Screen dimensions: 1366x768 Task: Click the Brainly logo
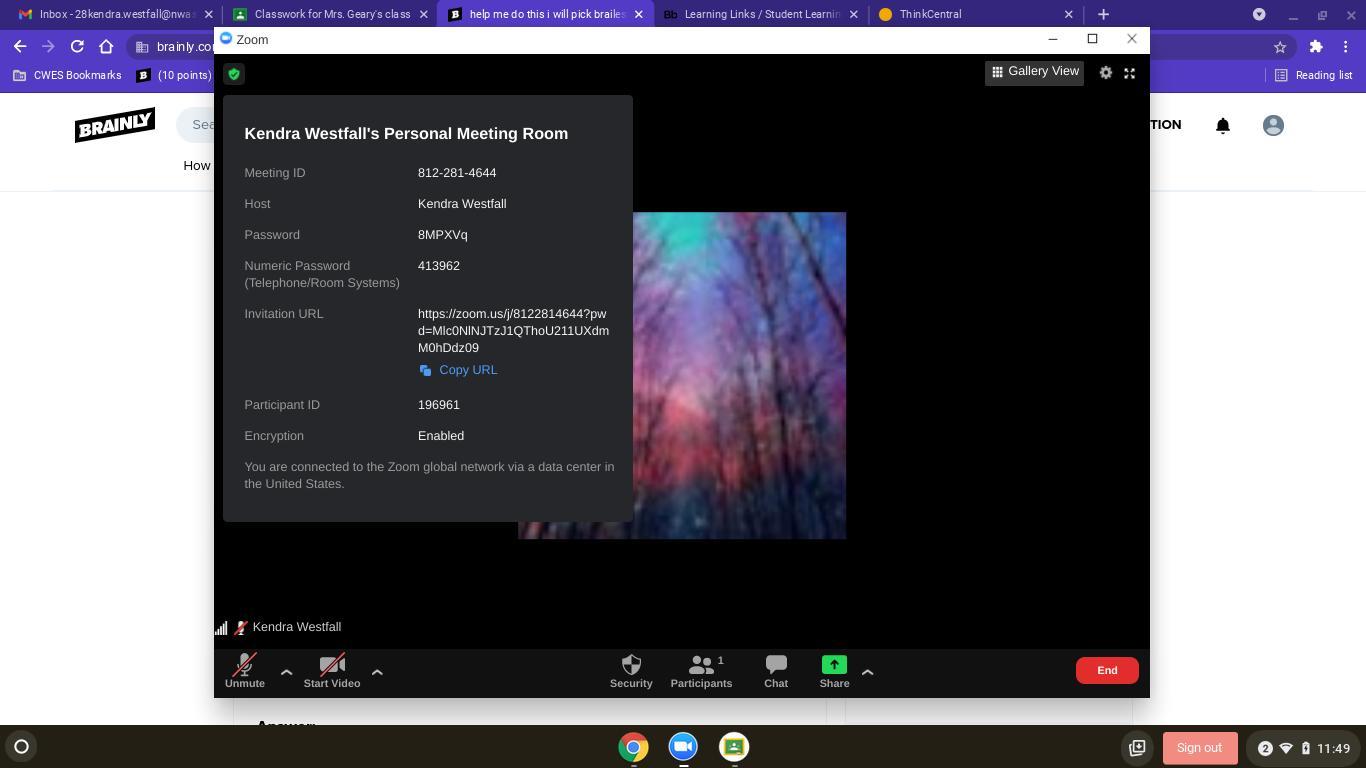115,124
